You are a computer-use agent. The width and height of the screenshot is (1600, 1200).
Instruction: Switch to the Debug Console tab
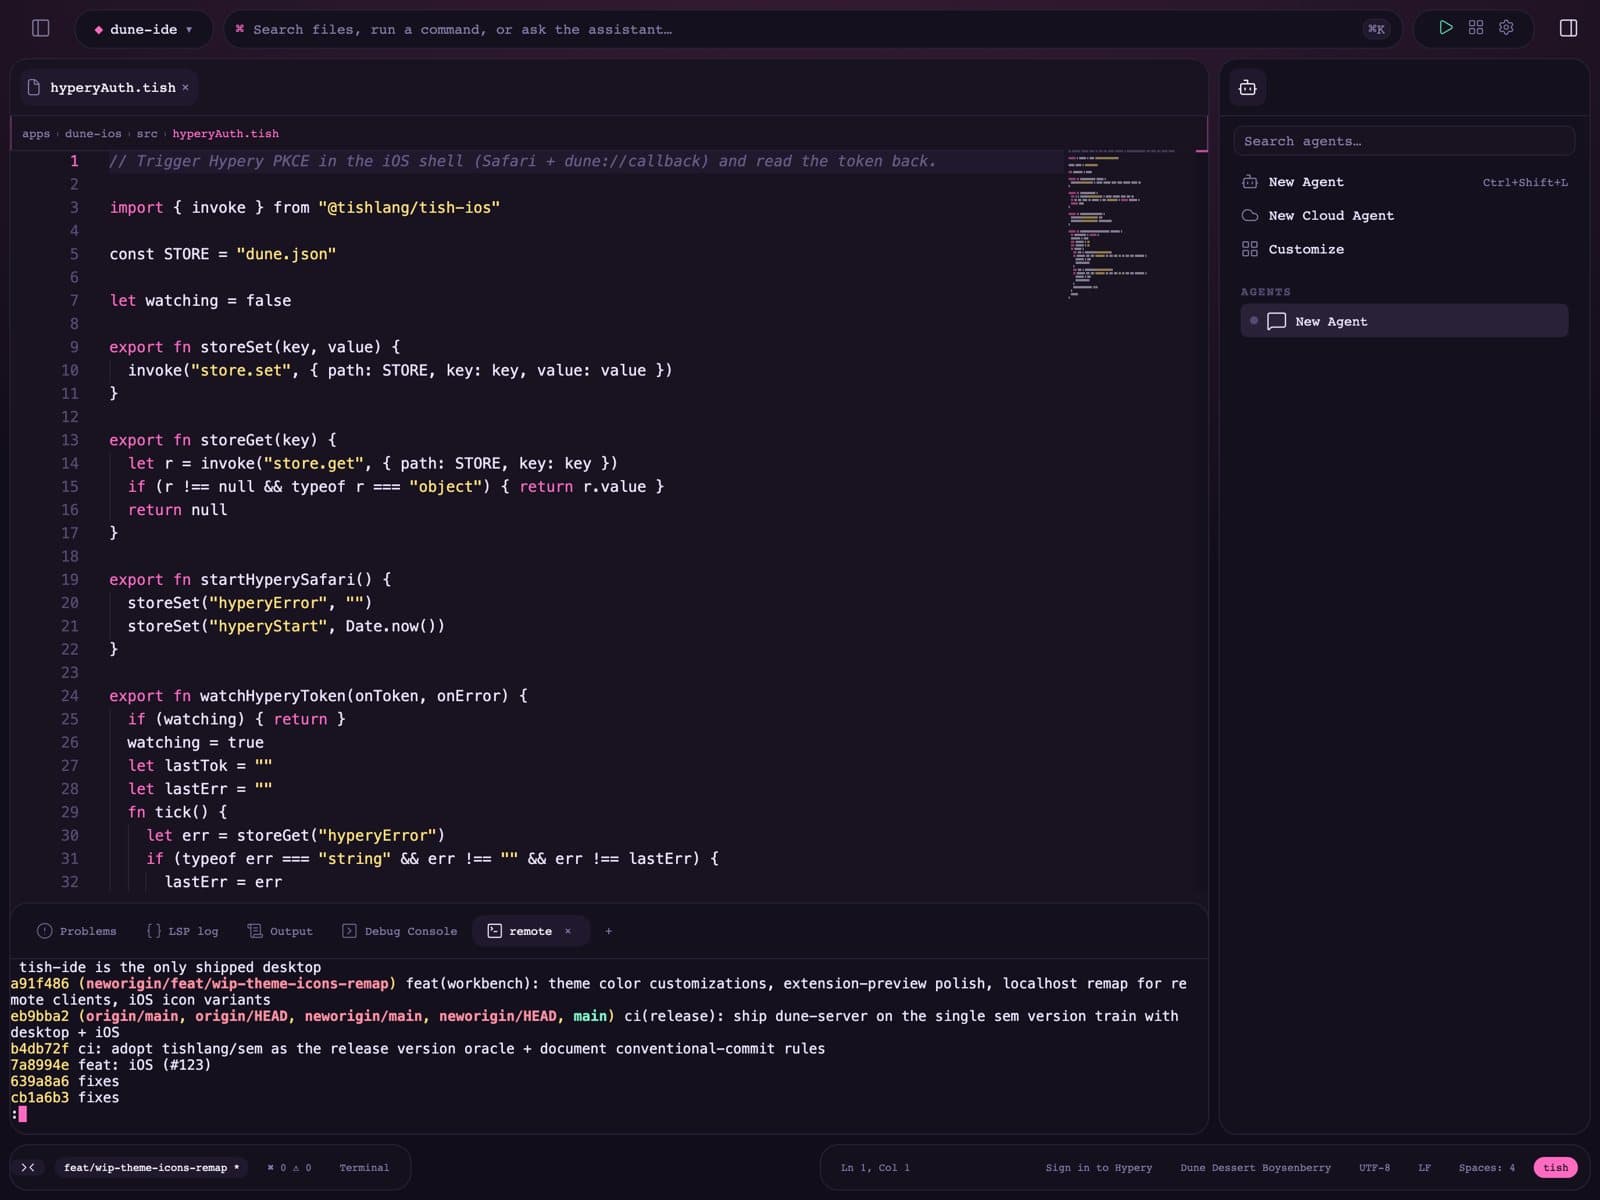399,931
